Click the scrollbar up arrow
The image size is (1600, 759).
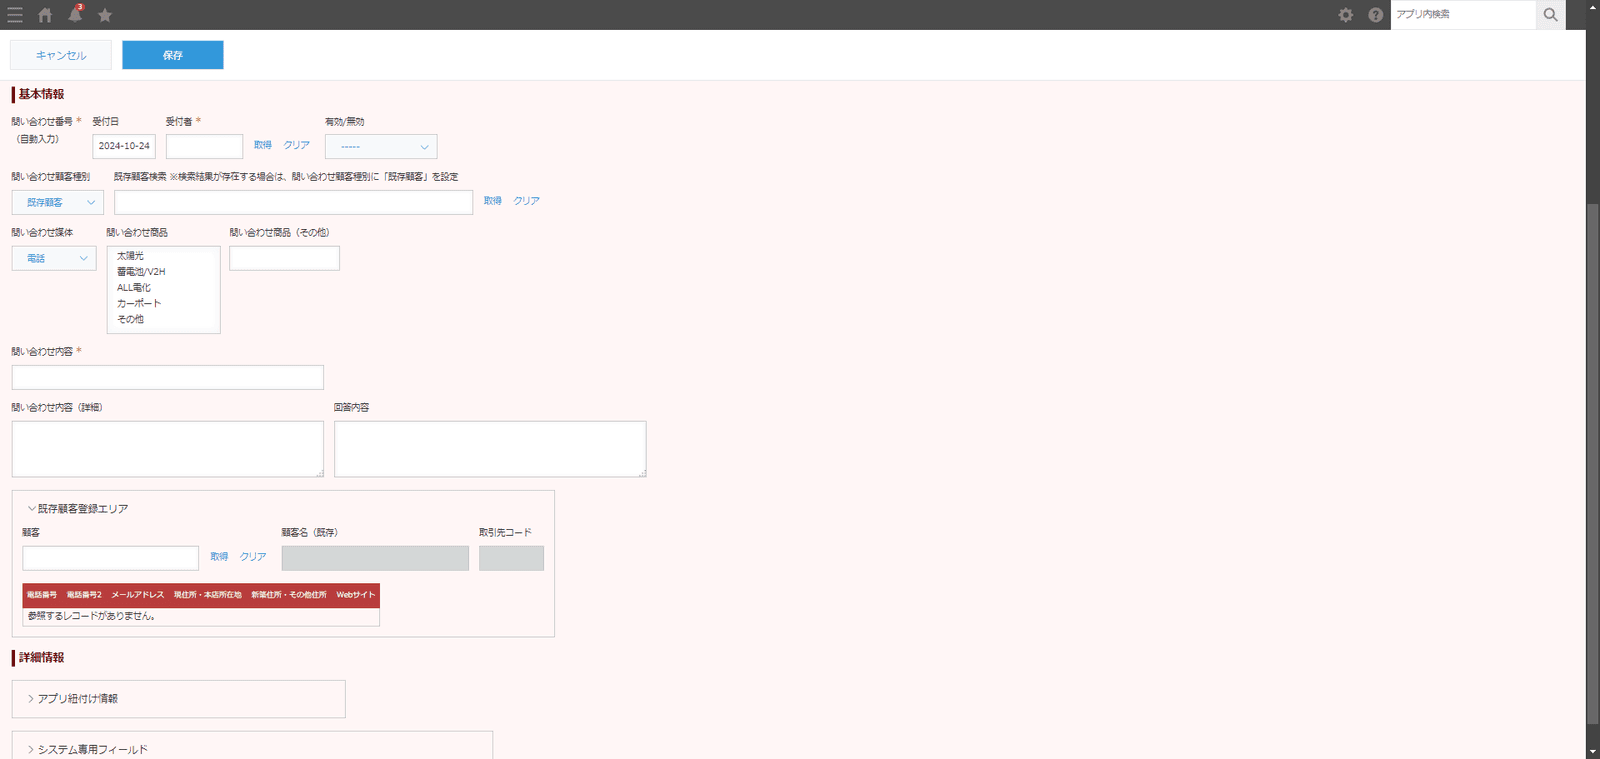click(1593, 7)
